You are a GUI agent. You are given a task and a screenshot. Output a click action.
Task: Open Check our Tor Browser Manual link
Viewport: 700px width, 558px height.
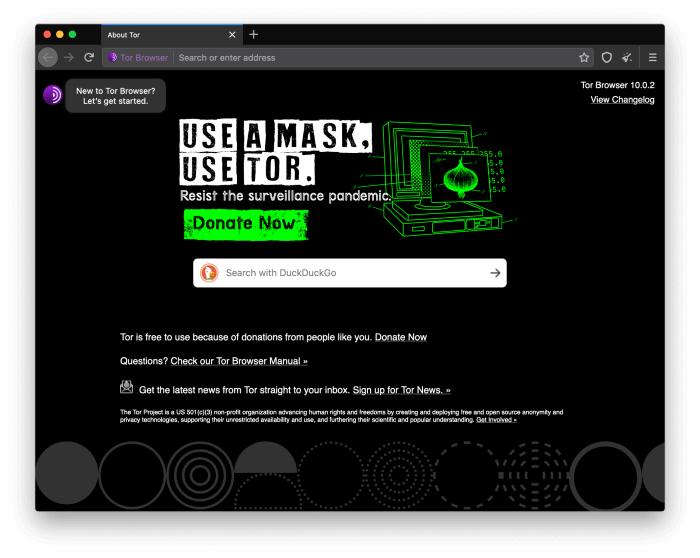click(x=239, y=361)
